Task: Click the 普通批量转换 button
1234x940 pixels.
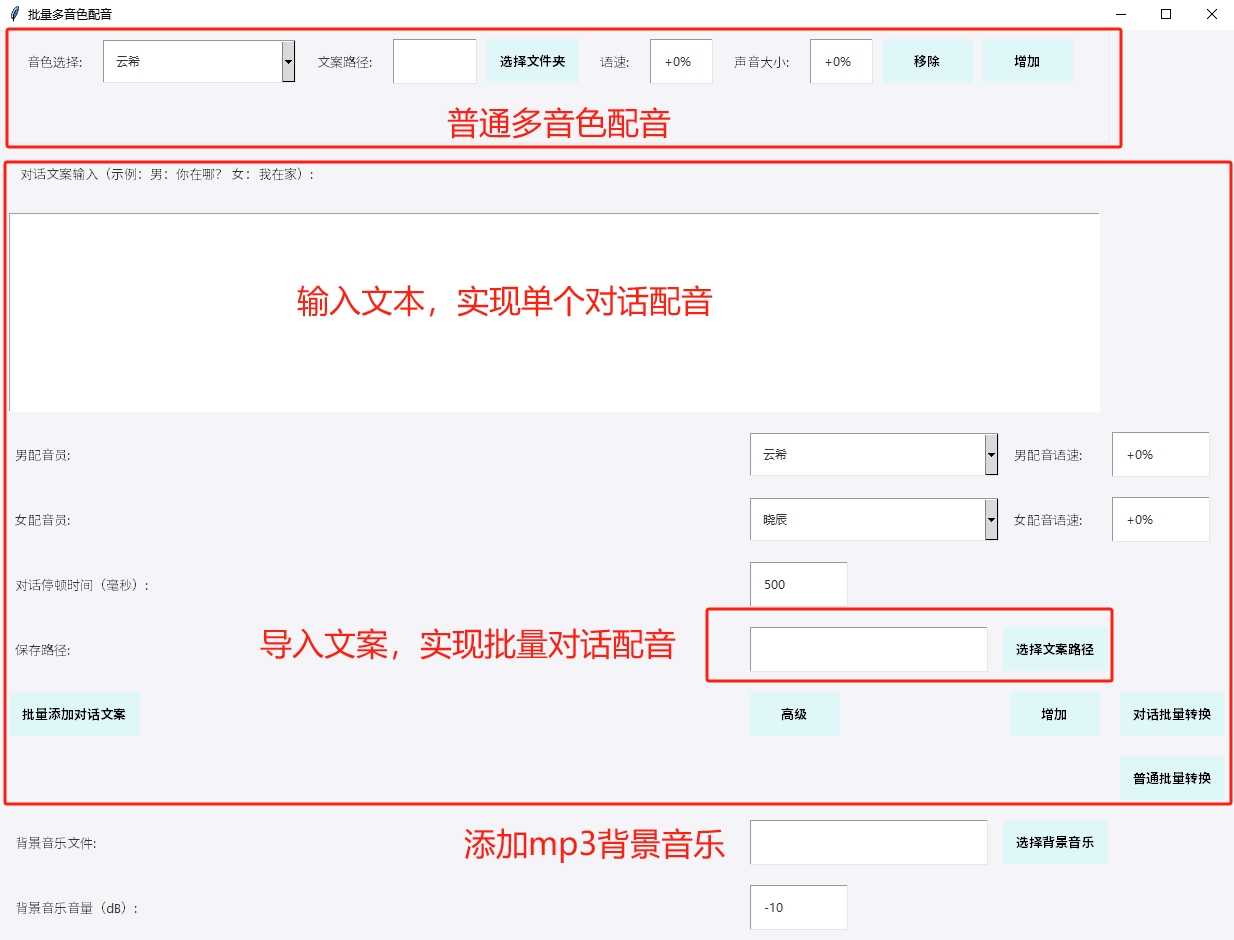Action: point(1171,778)
